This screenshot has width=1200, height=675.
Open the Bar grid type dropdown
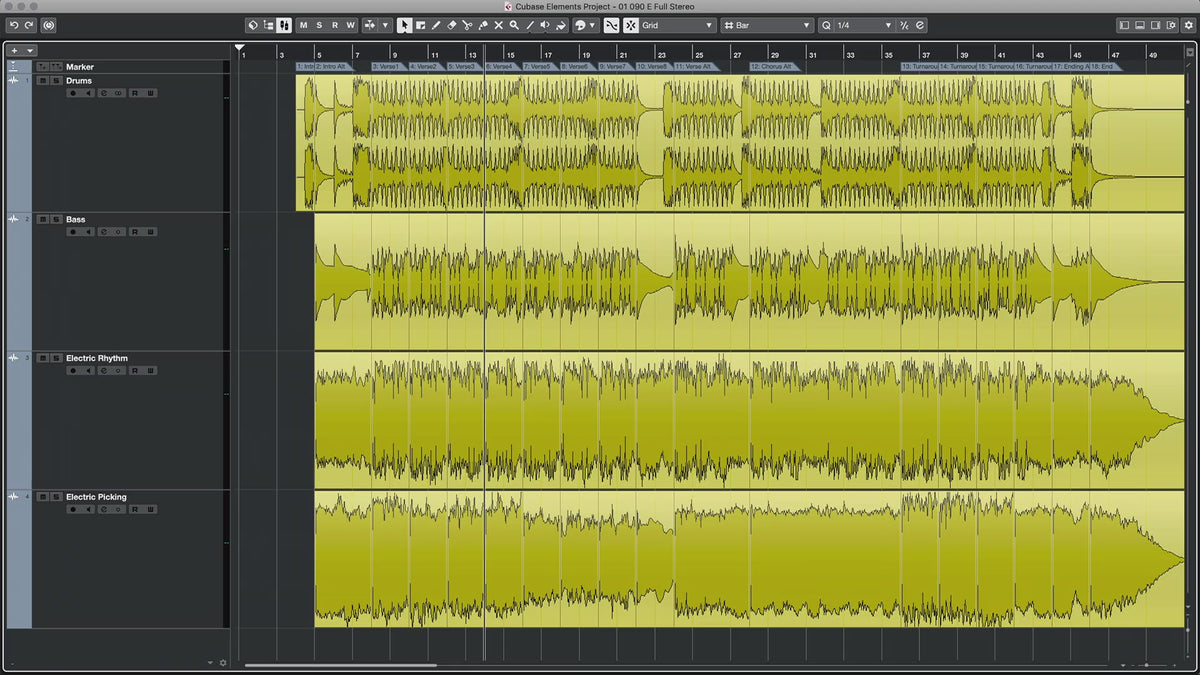coord(766,25)
